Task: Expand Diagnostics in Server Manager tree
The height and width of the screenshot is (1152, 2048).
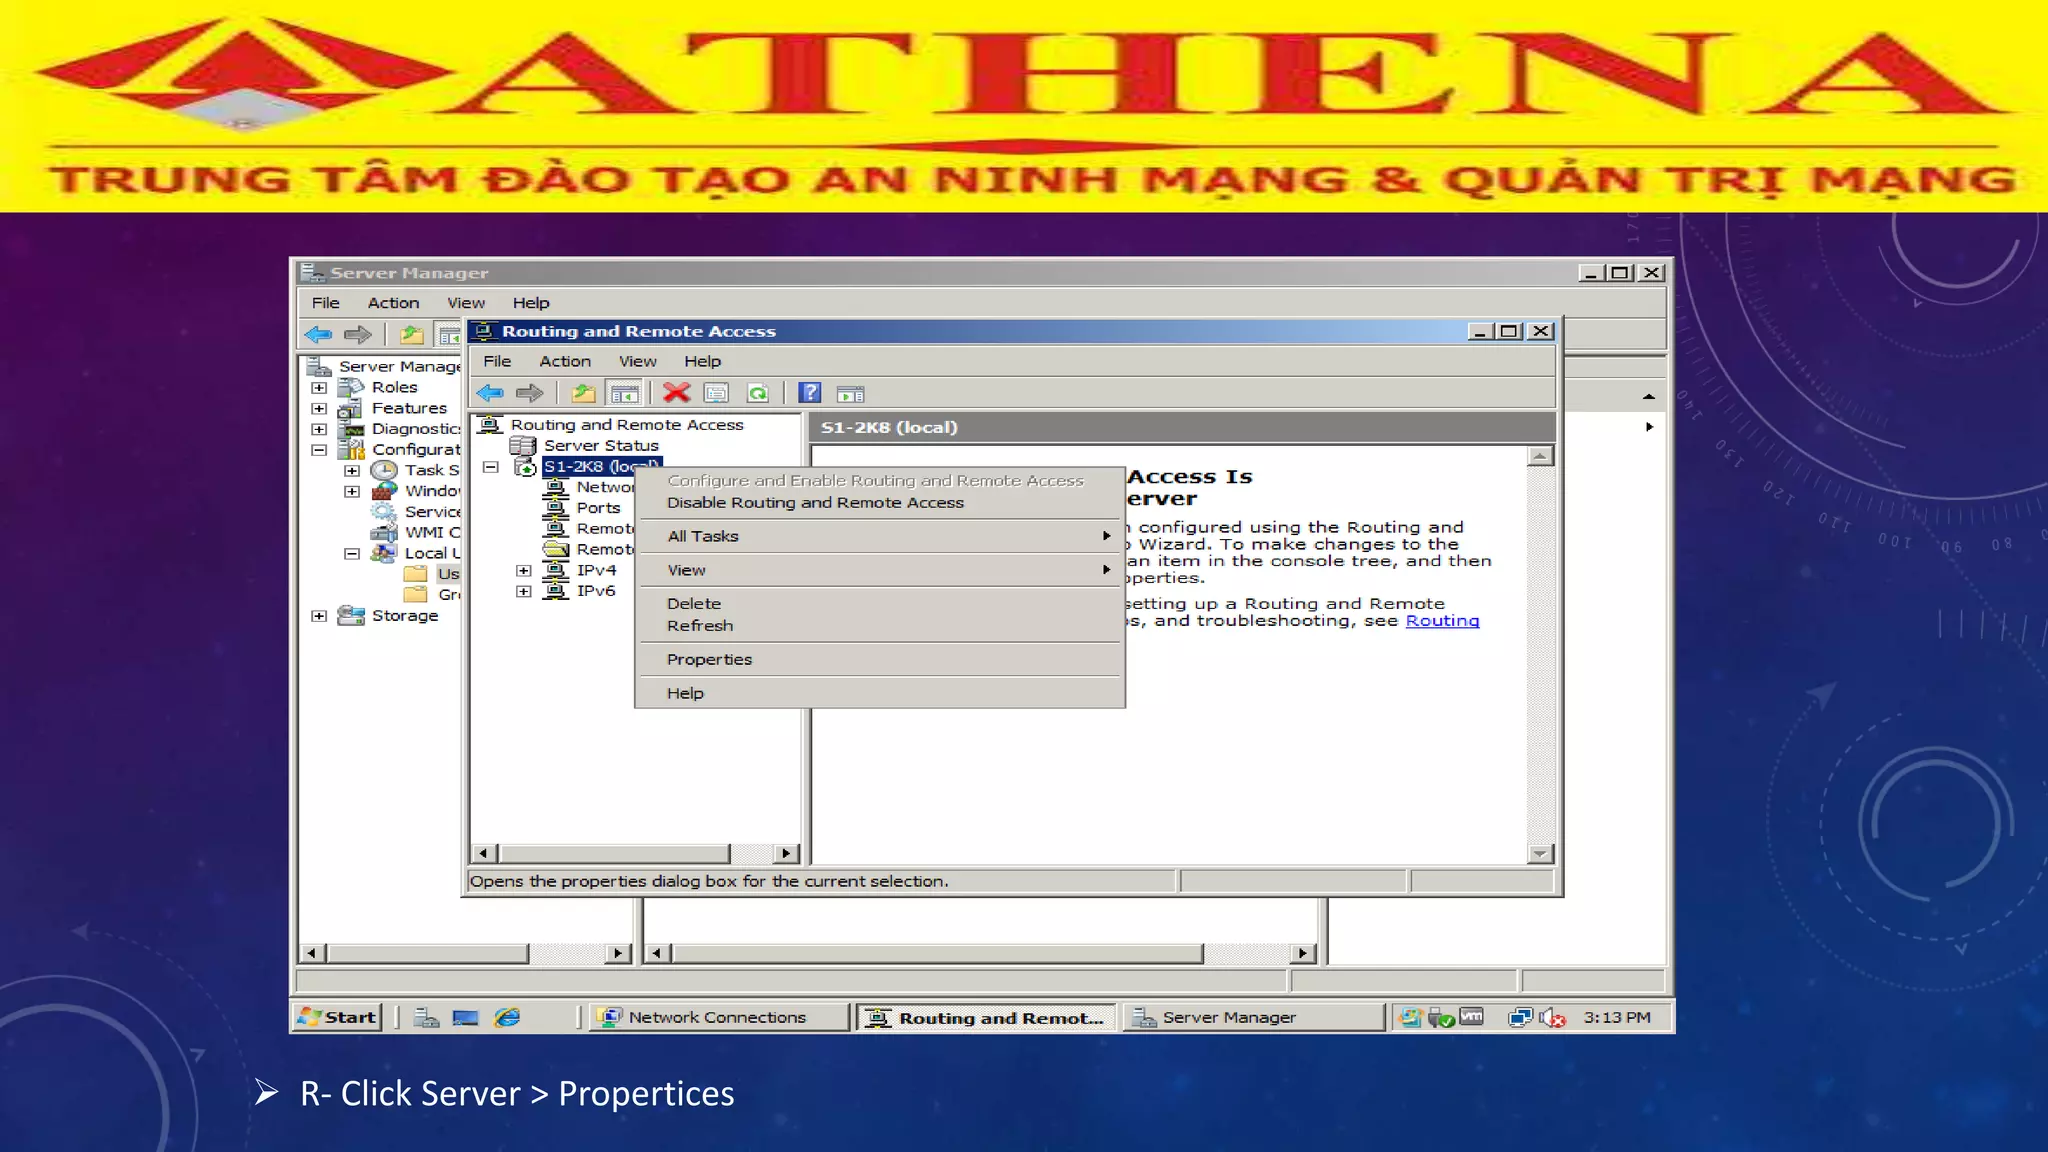Action: 319,430
